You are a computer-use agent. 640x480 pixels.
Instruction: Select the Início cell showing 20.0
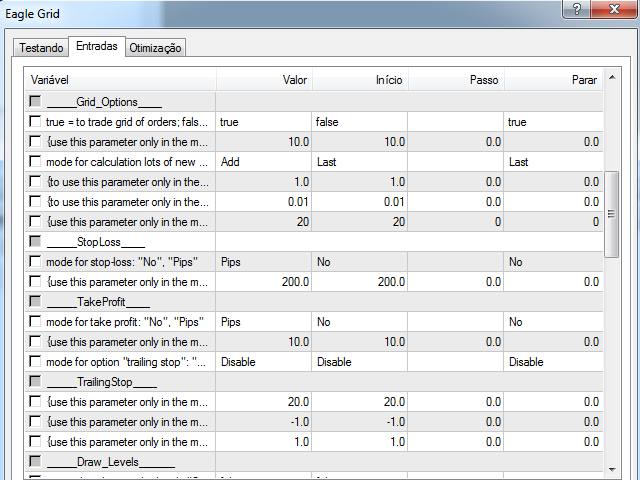click(x=360, y=402)
